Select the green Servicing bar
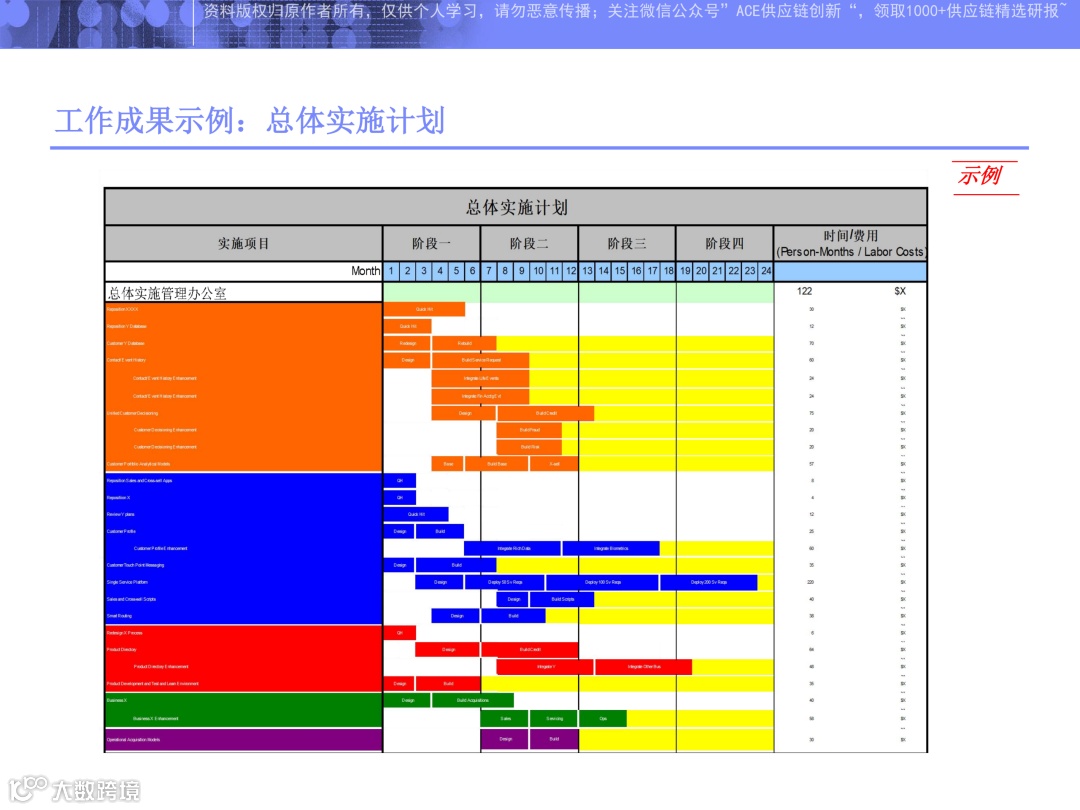 pos(554,718)
